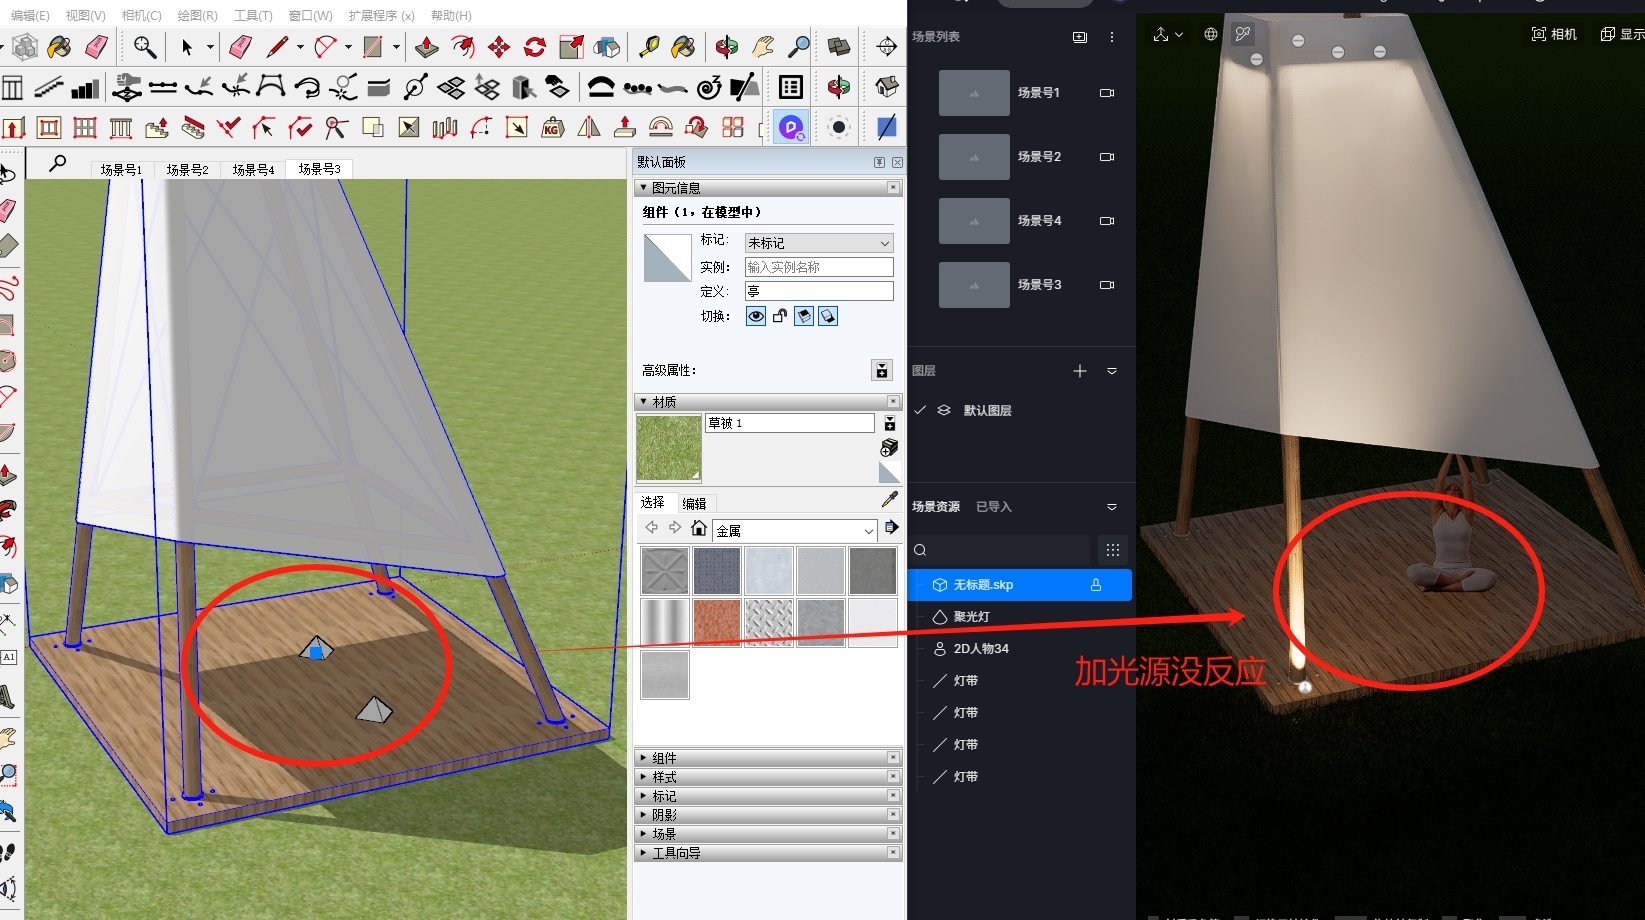Viewport: 1645px width, 920px height.
Task: Click the plus icon to add 图层
Action: click(1079, 371)
